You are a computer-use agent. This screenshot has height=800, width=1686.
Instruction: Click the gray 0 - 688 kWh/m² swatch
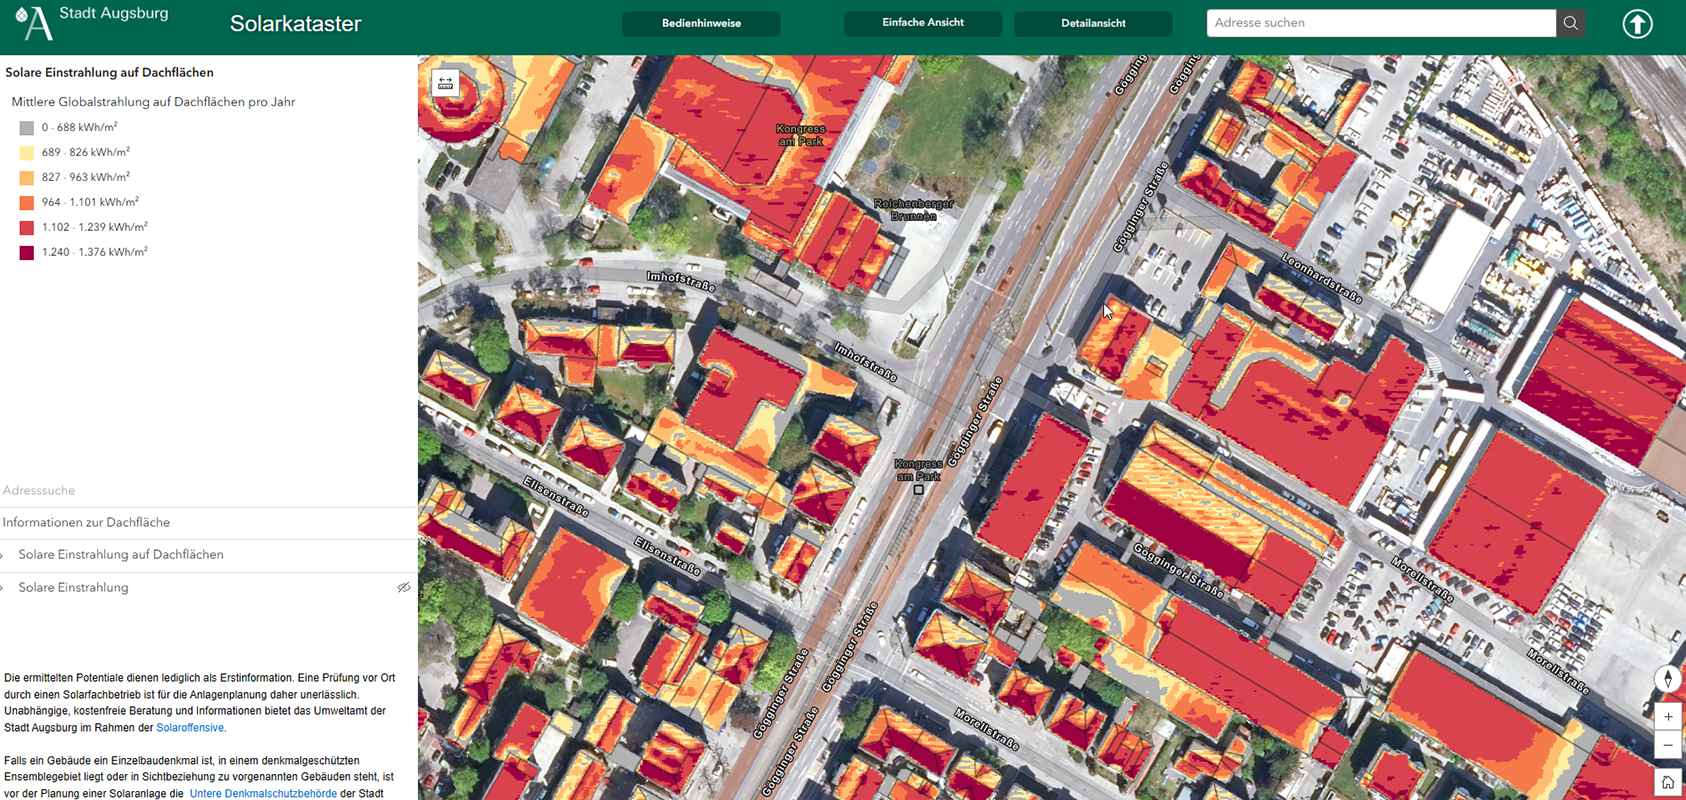pyautogui.click(x=27, y=128)
